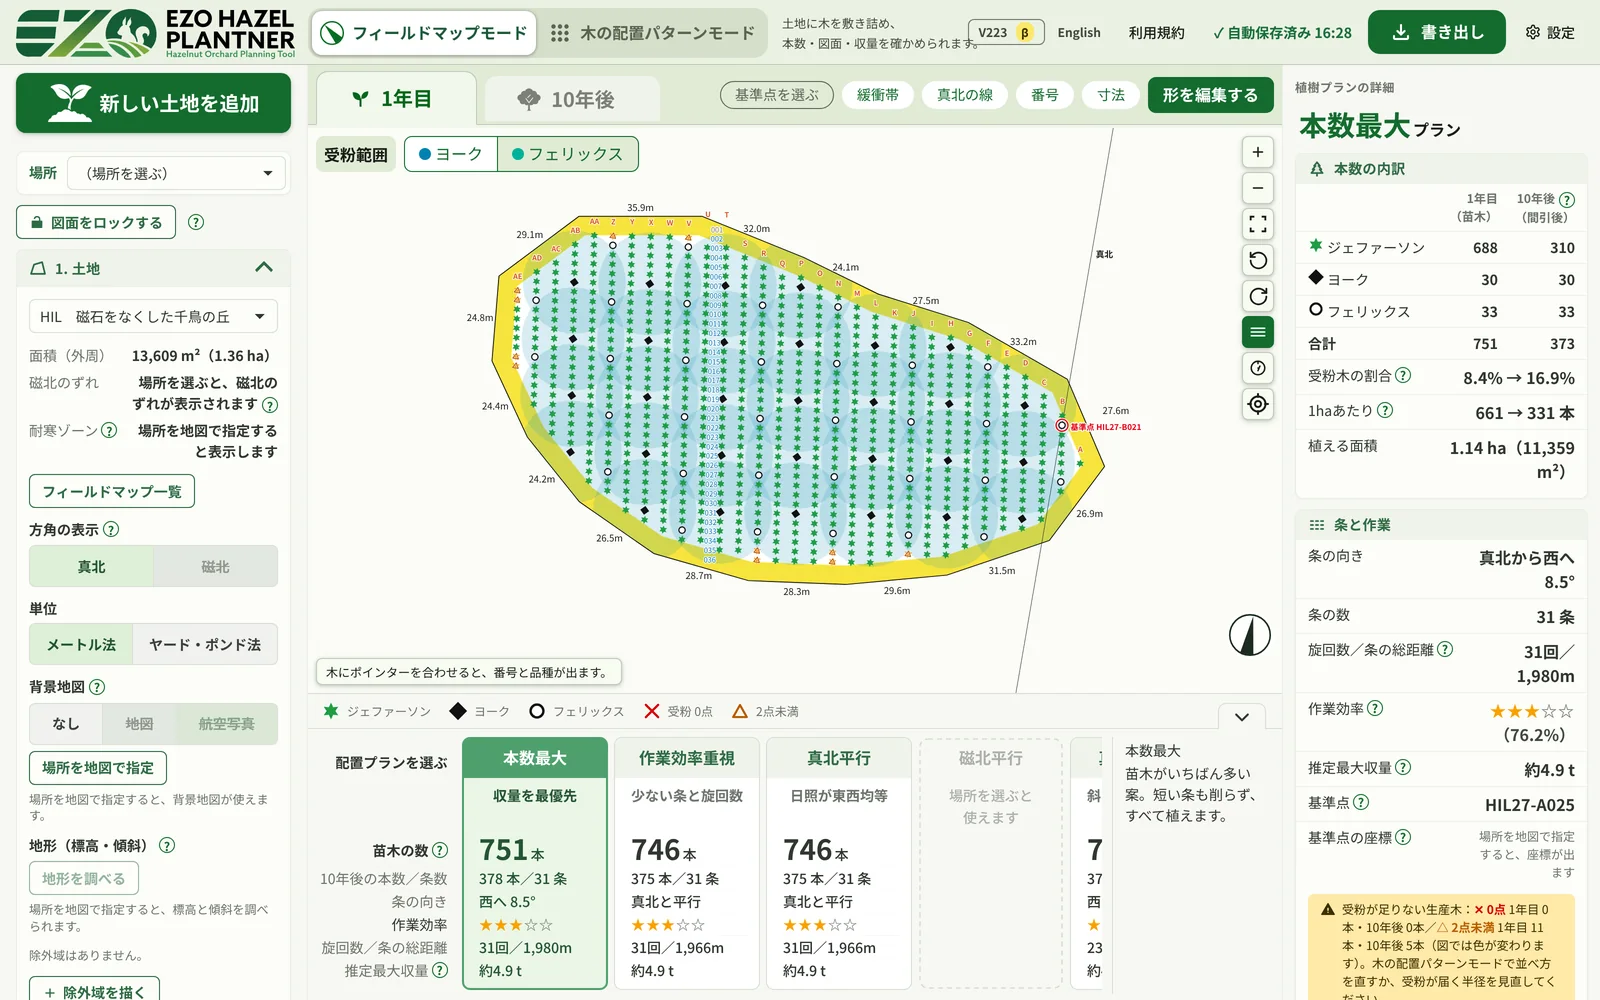This screenshot has width=1600, height=1000.
Task: Open help icon beside 10年後 column header
Action: click(x=1567, y=199)
